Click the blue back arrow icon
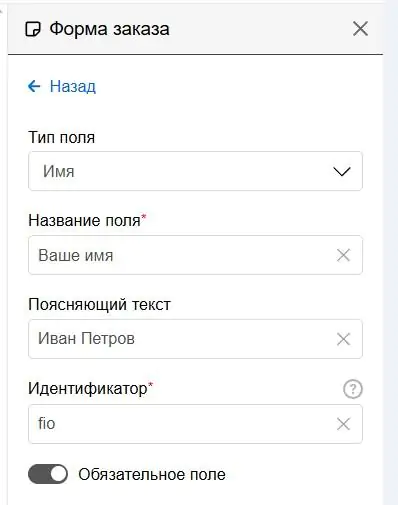The height and width of the screenshot is (505, 398). 34,86
